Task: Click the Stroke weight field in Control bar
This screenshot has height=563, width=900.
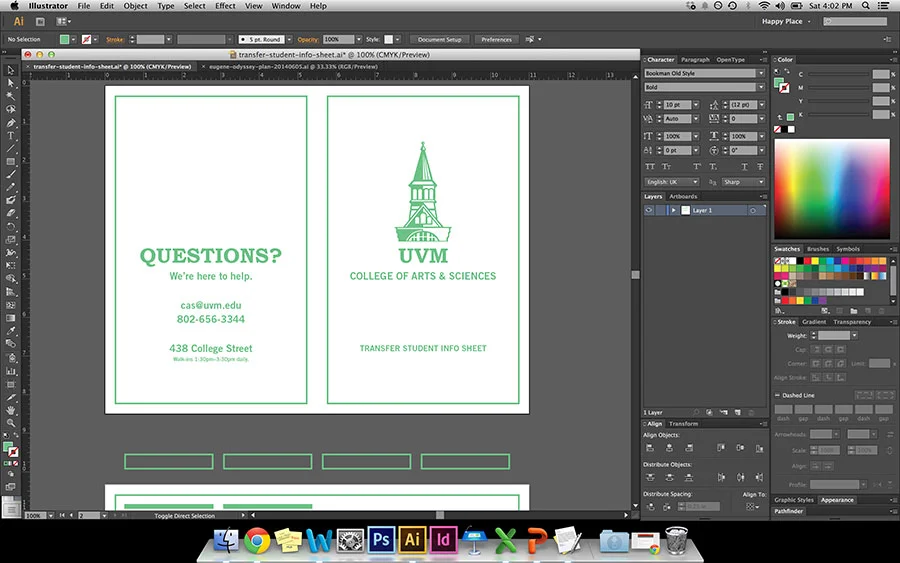Action: [x=150, y=40]
